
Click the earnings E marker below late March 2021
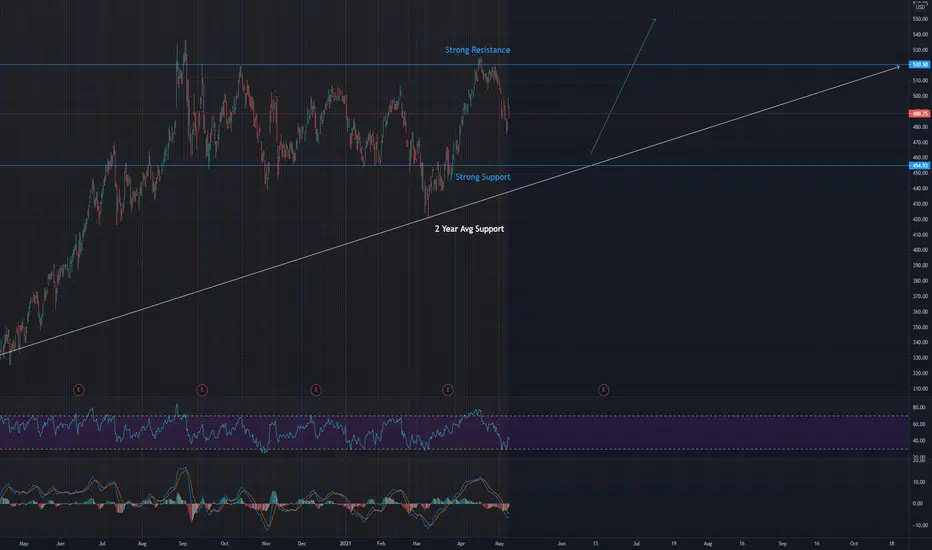click(x=448, y=390)
